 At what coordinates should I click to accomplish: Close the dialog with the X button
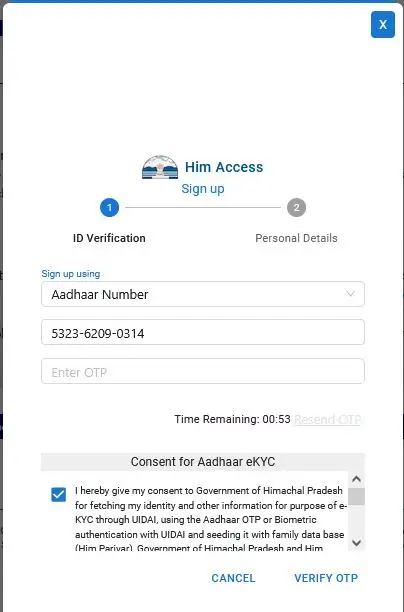pyautogui.click(x=383, y=25)
